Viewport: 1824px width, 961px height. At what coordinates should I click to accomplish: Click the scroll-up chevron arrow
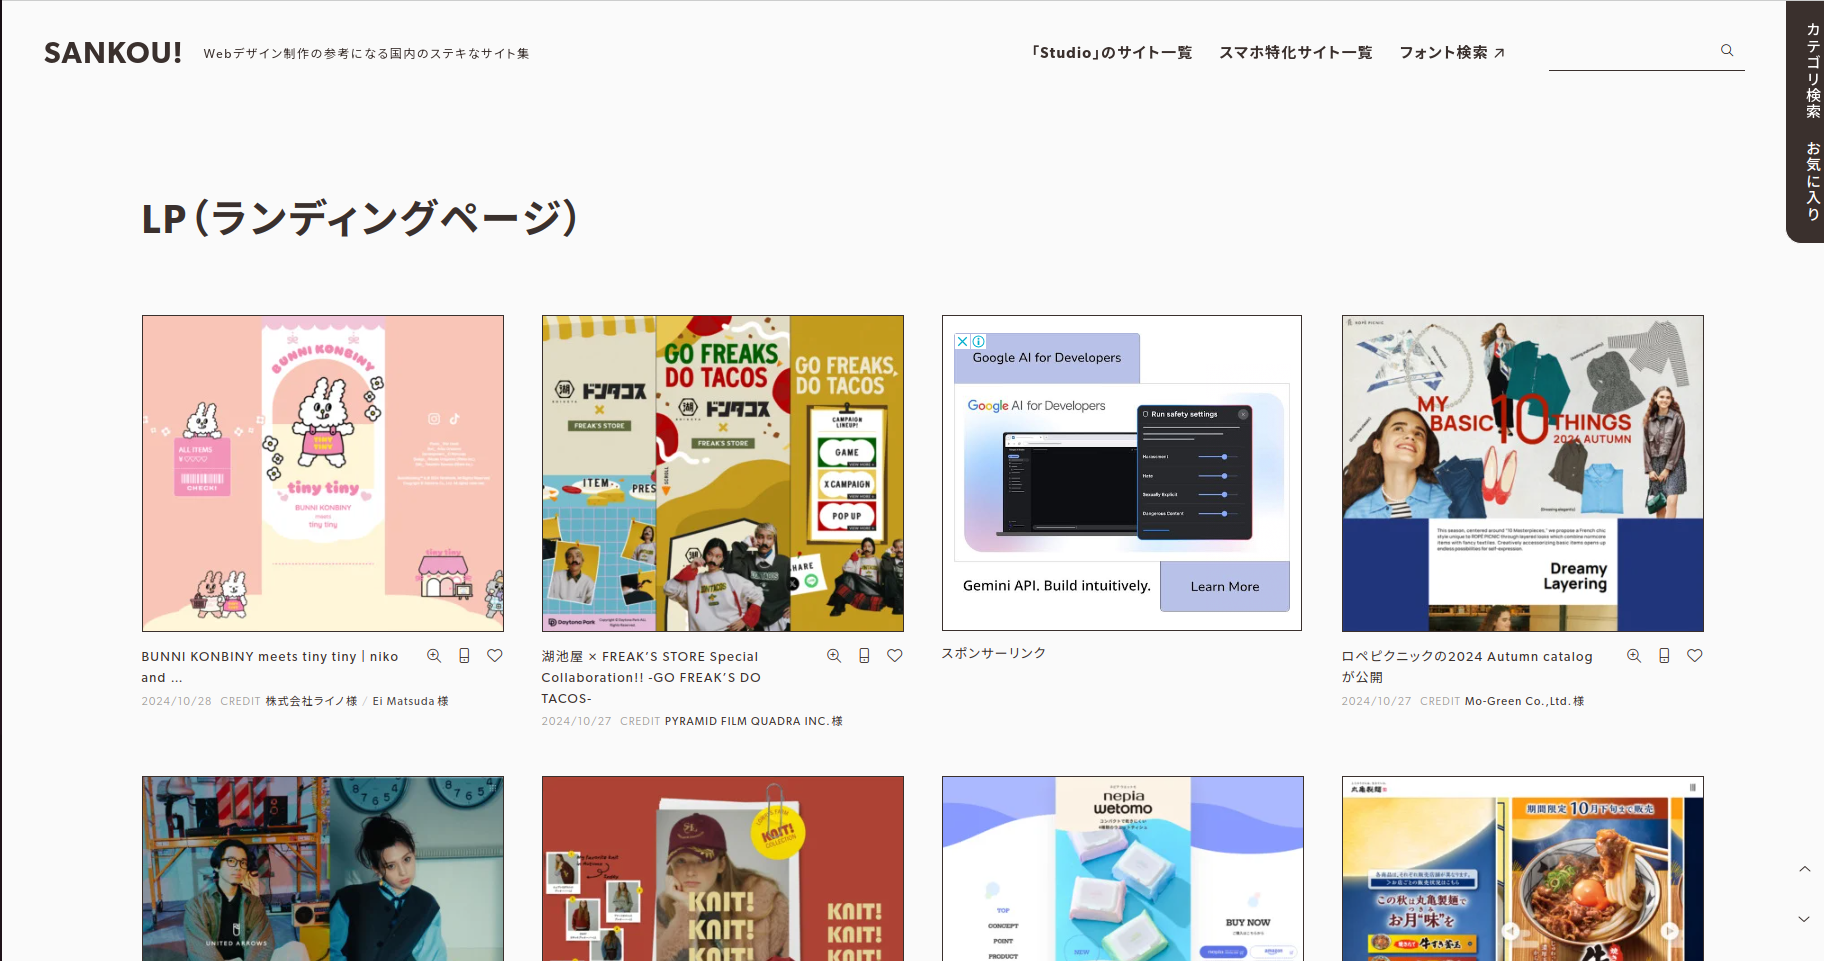(1805, 869)
